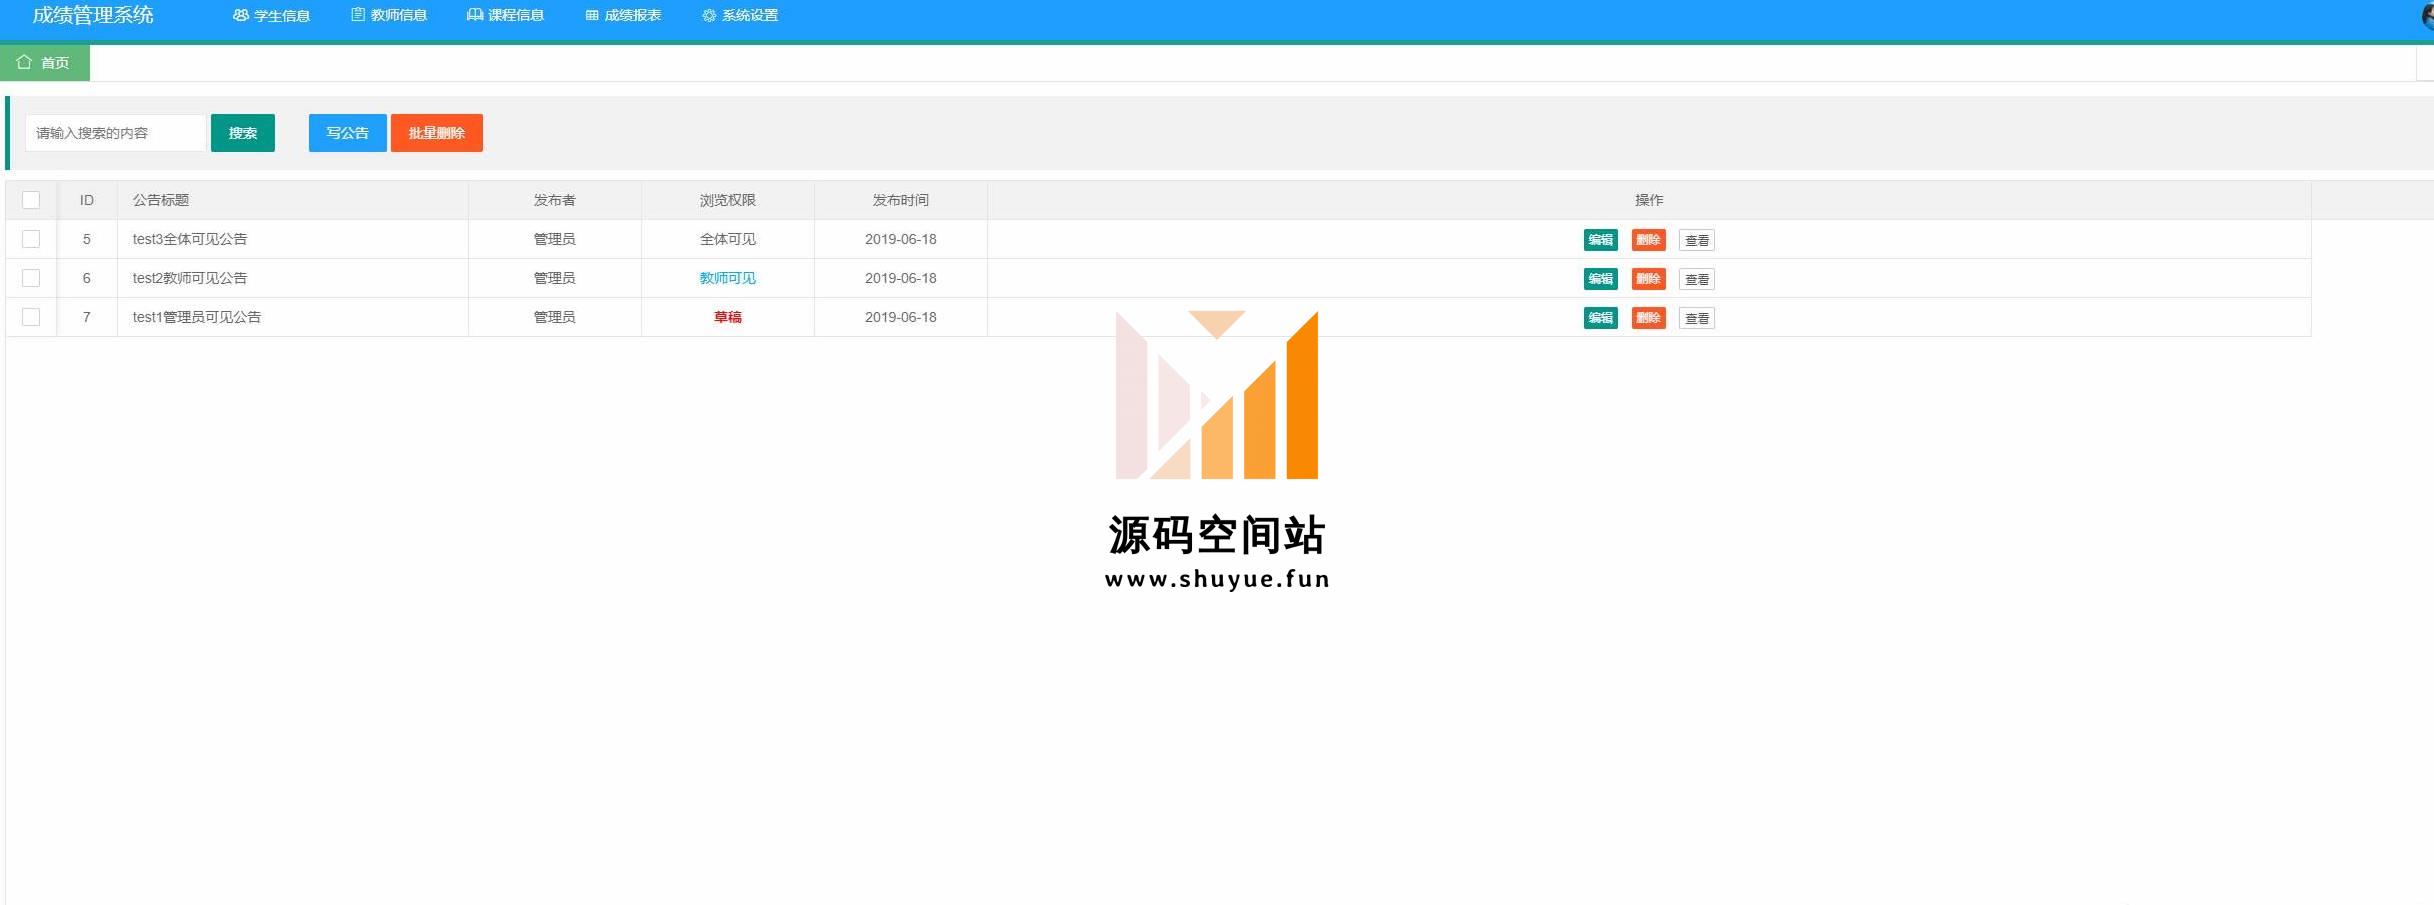View the test3全体可见公告 row

pyautogui.click(x=1697, y=240)
